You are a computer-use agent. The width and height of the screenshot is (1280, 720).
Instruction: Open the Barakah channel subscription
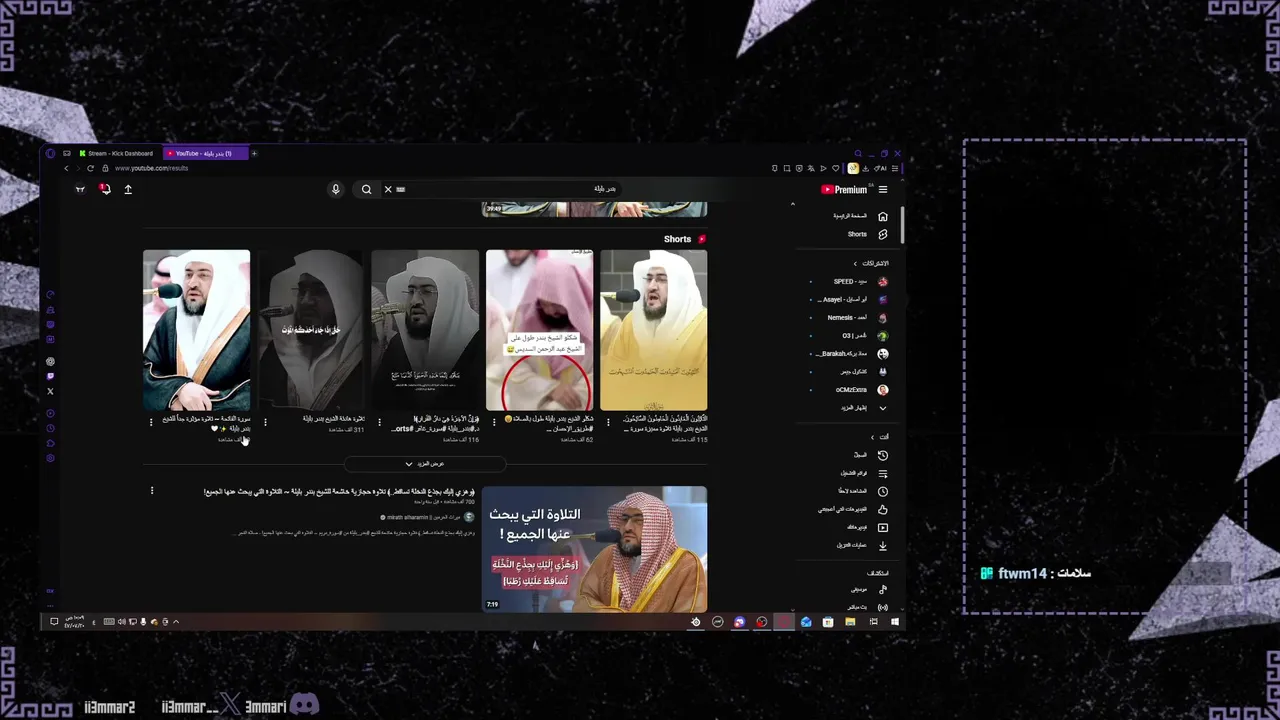tap(855, 354)
